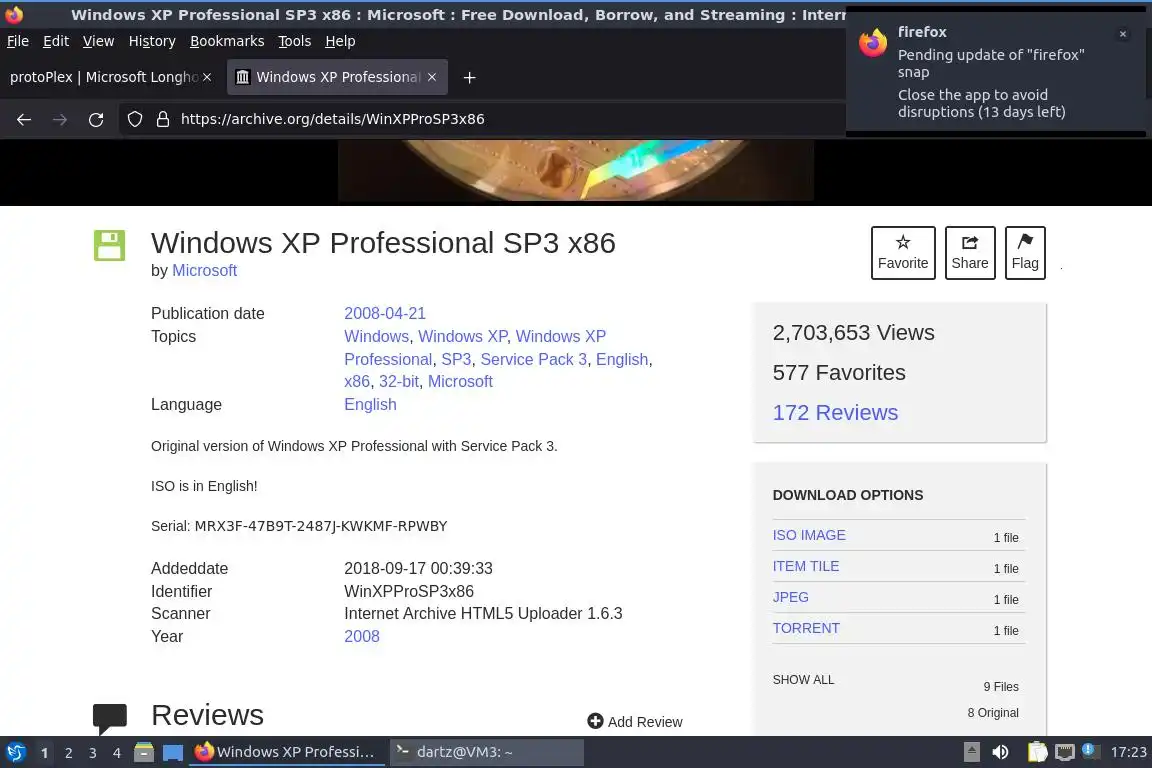The width and height of the screenshot is (1152, 768).
Task: Click the browser back arrow
Action: tap(24, 119)
